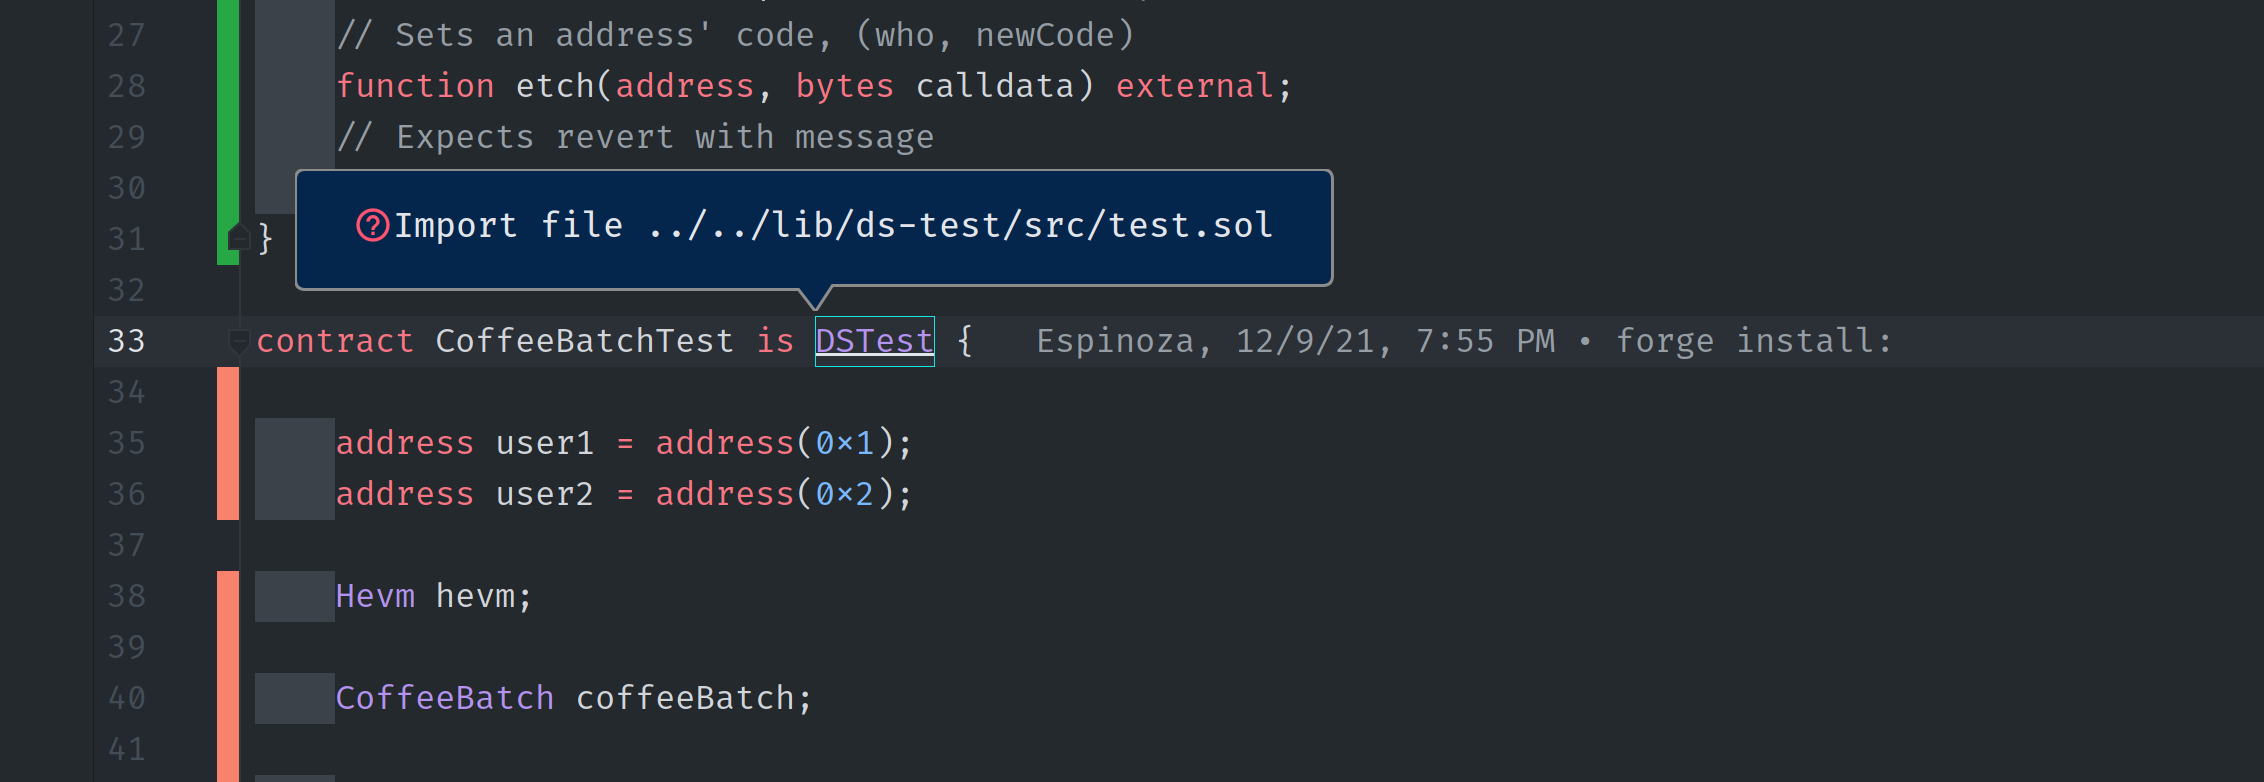This screenshot has height=782, width=2264.
Task: Open the underlined DSTest link
Action: (873, 340)
